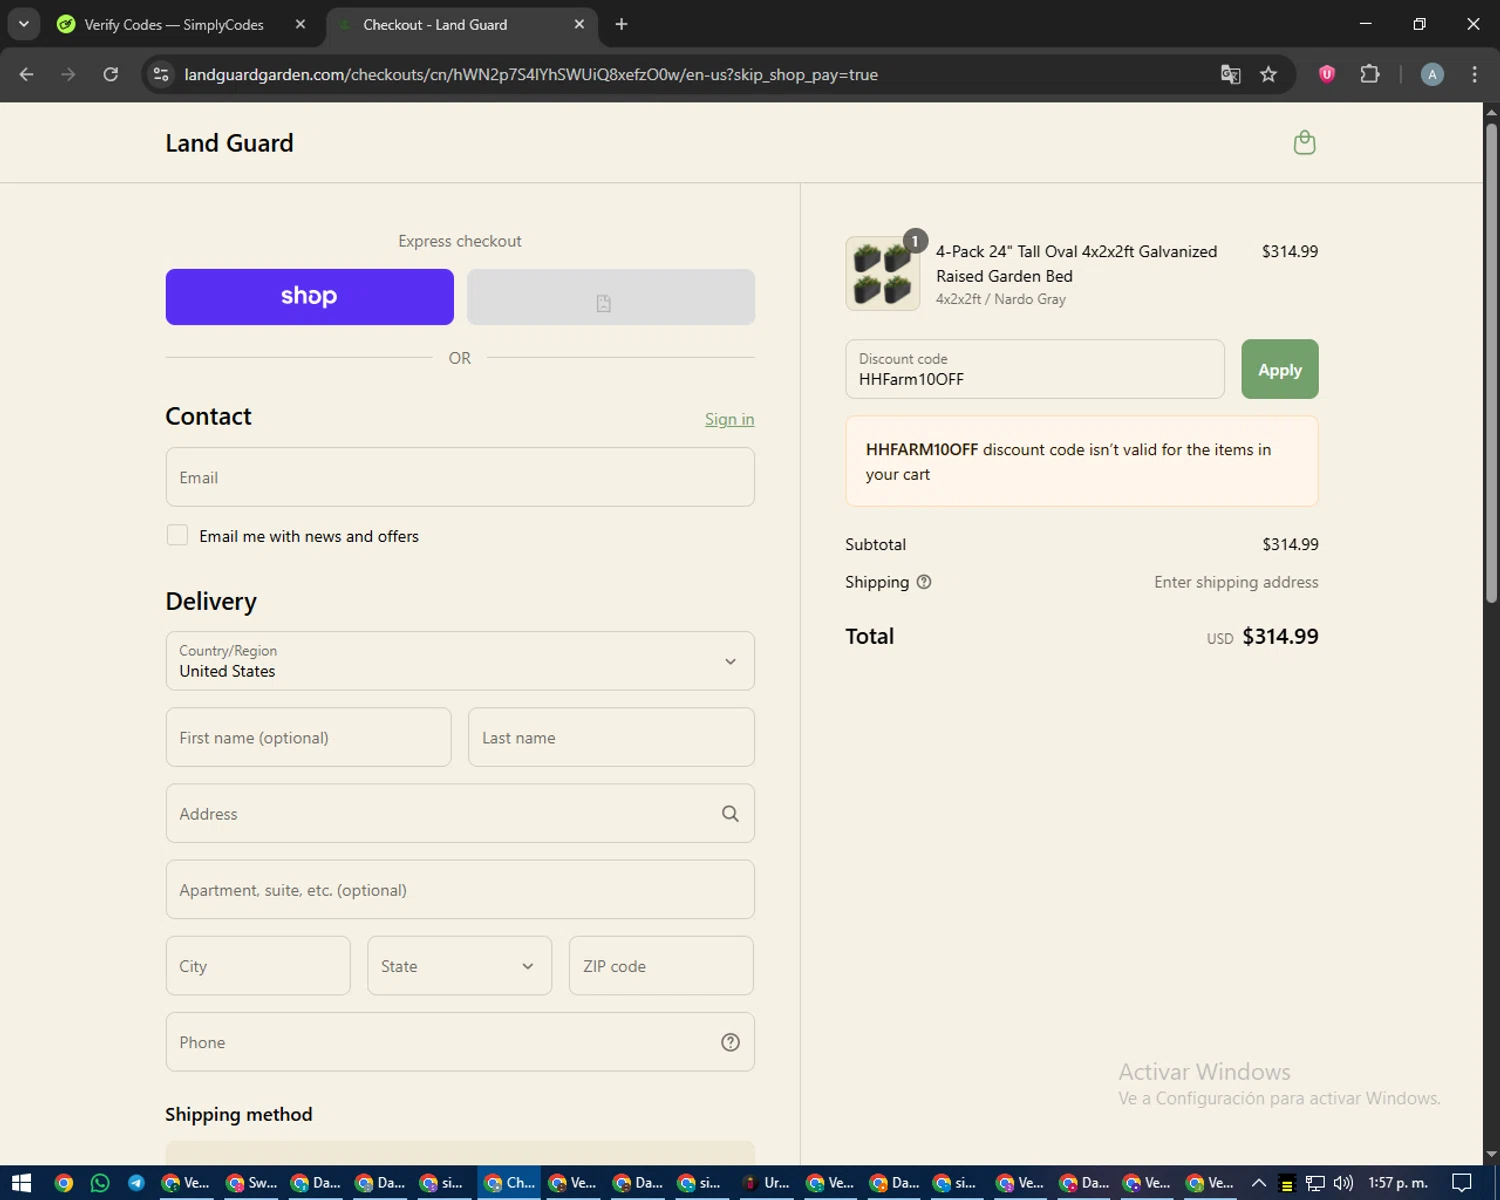Open the State dropdown
Viewport: 1500px width, 1200px height.
click(459, 966)
